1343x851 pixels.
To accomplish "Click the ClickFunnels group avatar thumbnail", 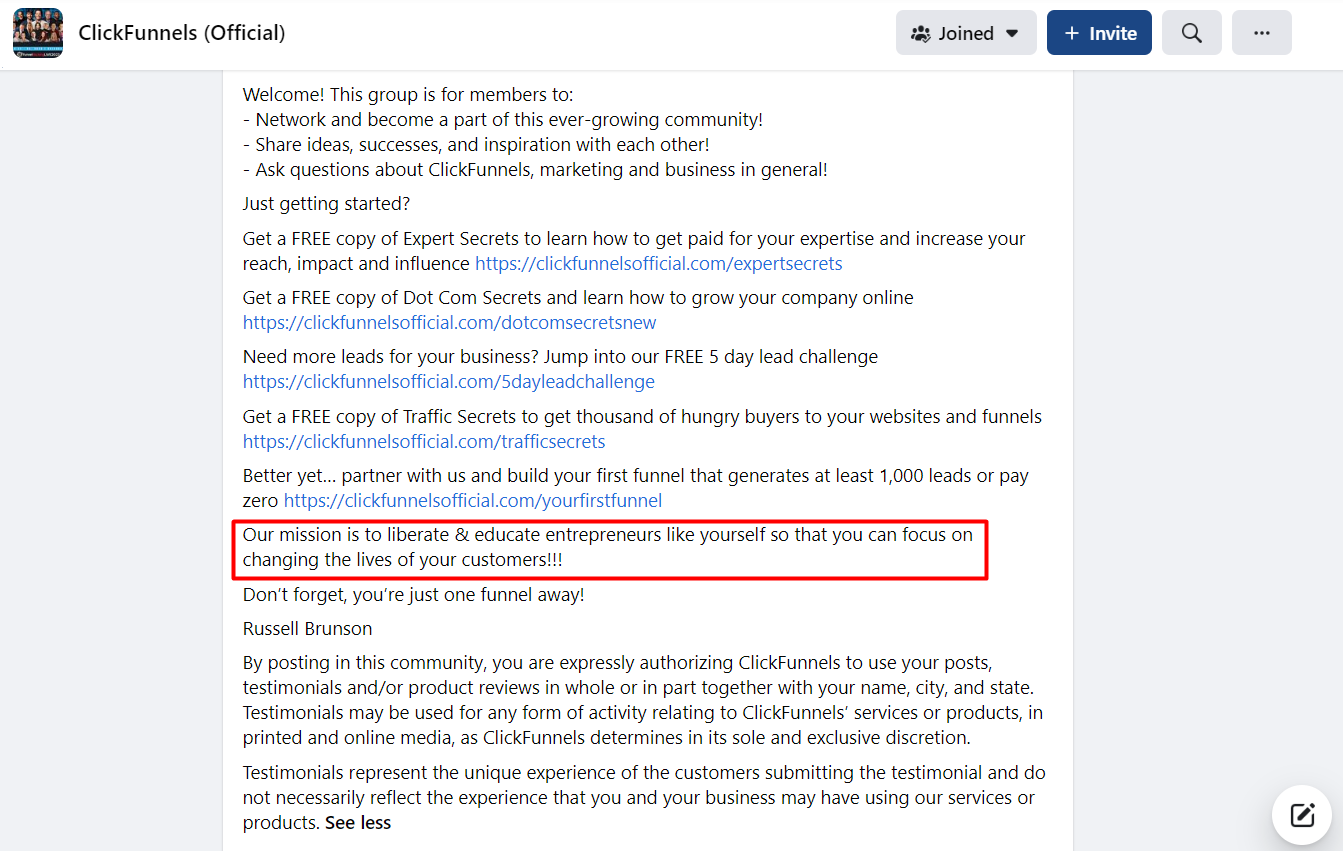I will (38, 33).
